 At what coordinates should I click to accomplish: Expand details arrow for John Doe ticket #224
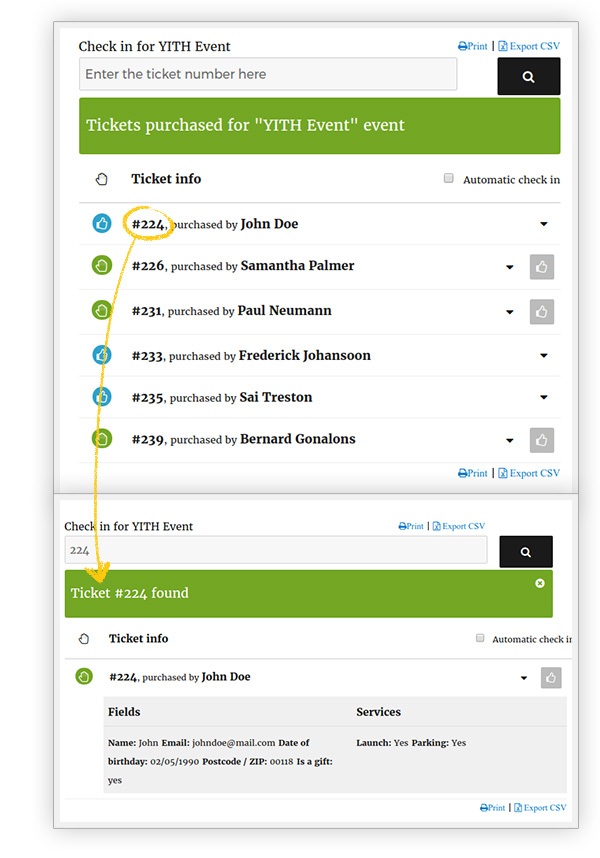pyautogui.click(x=544, y=225)
